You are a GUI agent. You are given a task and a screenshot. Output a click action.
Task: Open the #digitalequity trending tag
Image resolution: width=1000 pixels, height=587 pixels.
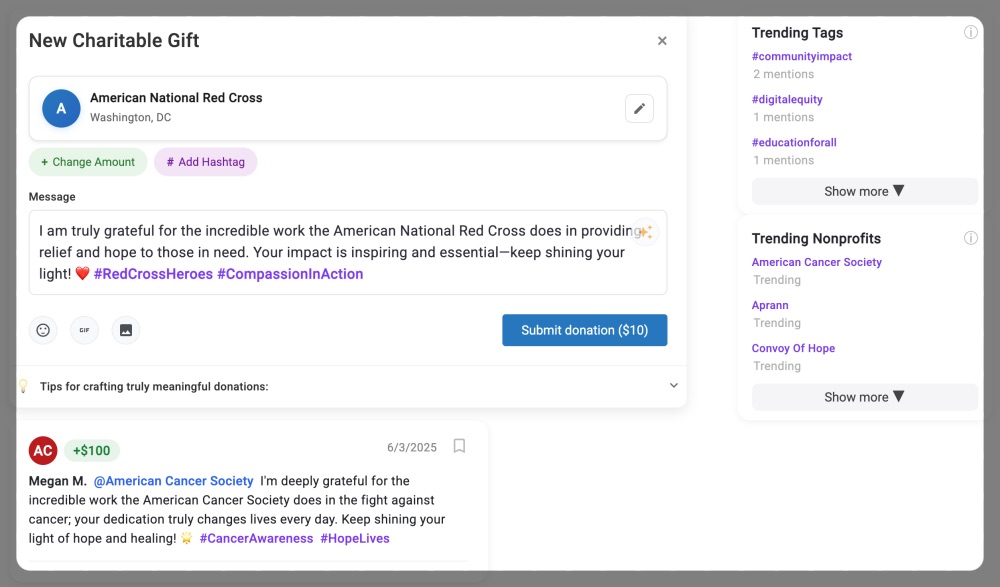(786, 100)
